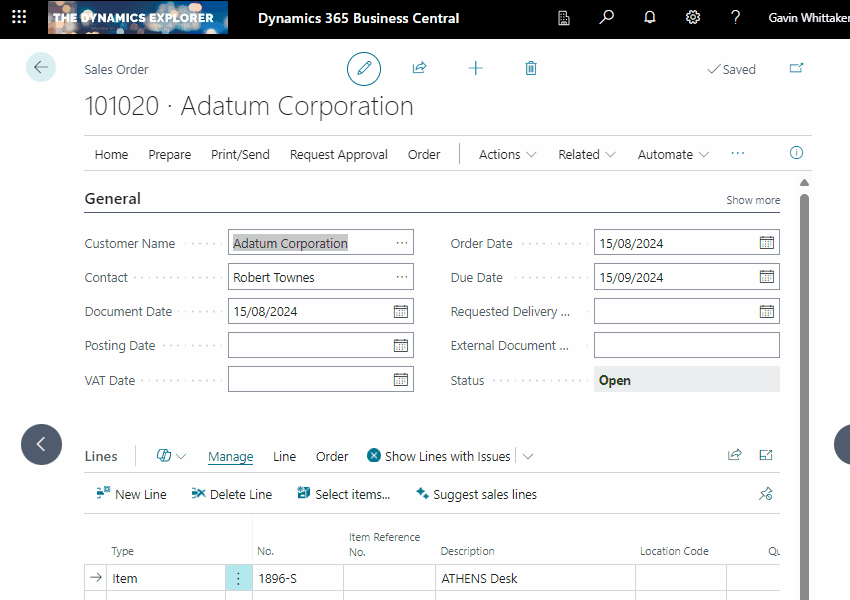850x600 pixels.
Task: Select the Request Approval menu item
Action: tap(339, 154)
